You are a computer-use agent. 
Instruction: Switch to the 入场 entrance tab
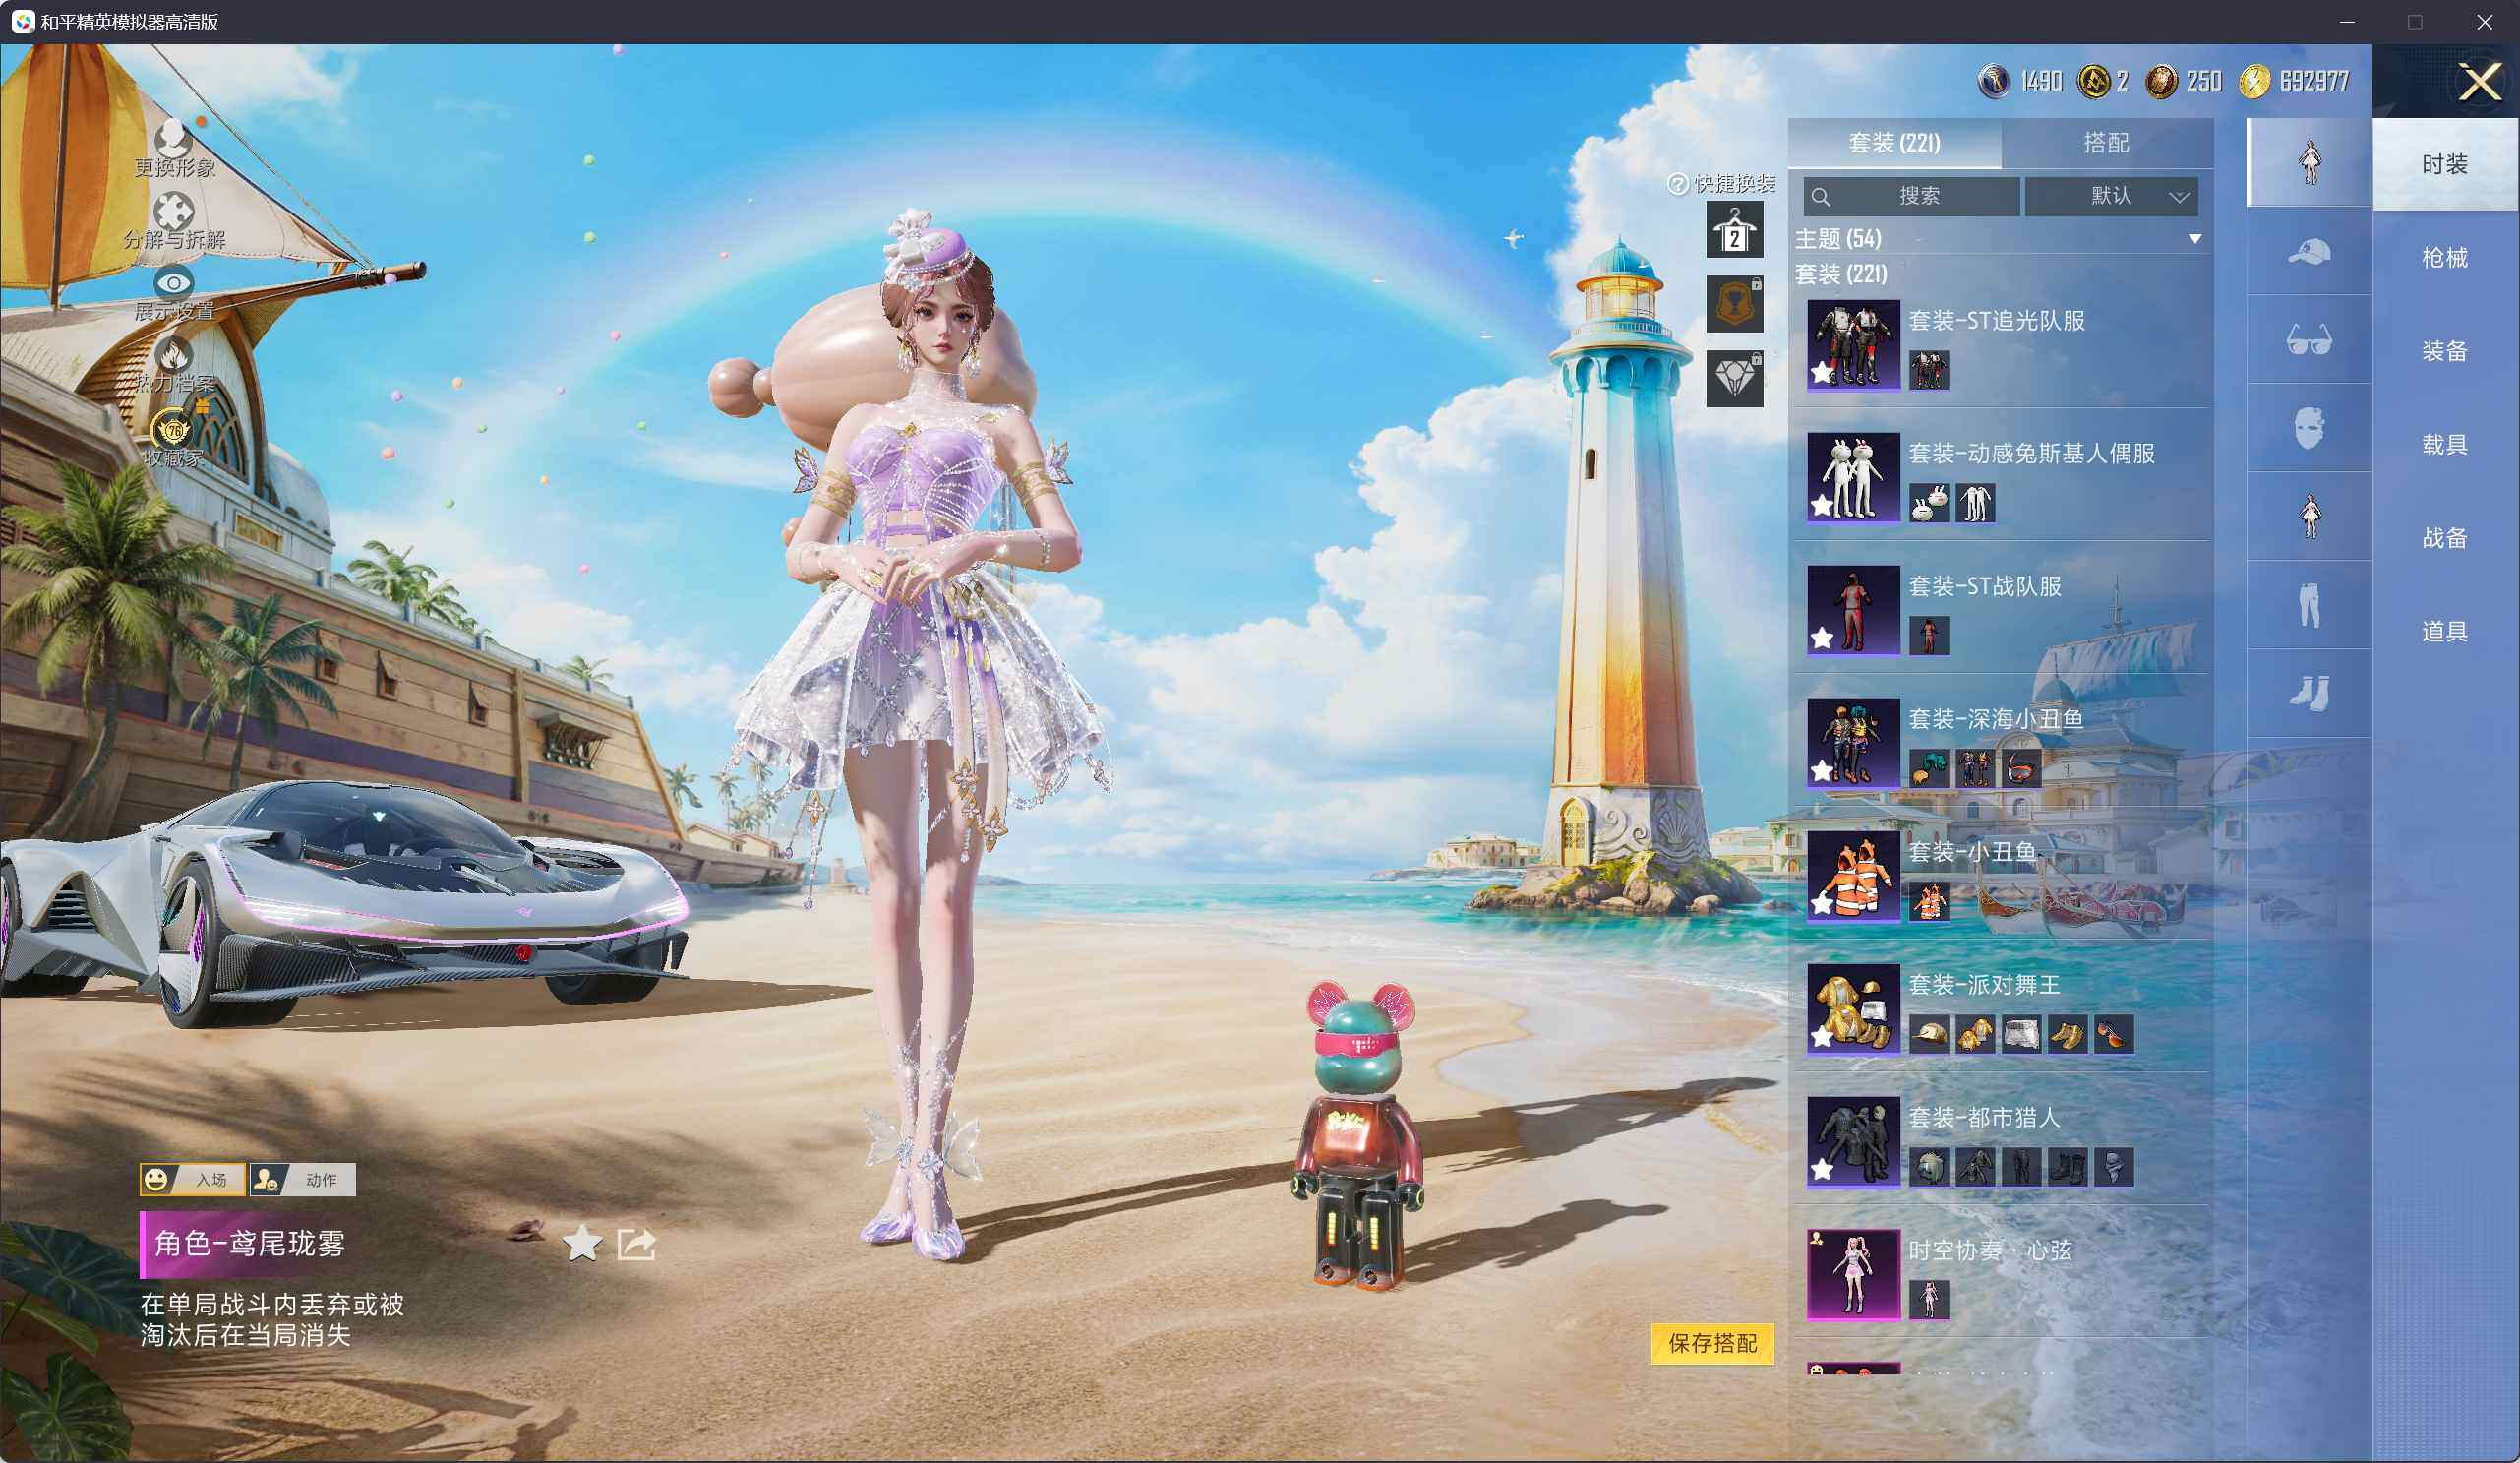(192, 1180)
